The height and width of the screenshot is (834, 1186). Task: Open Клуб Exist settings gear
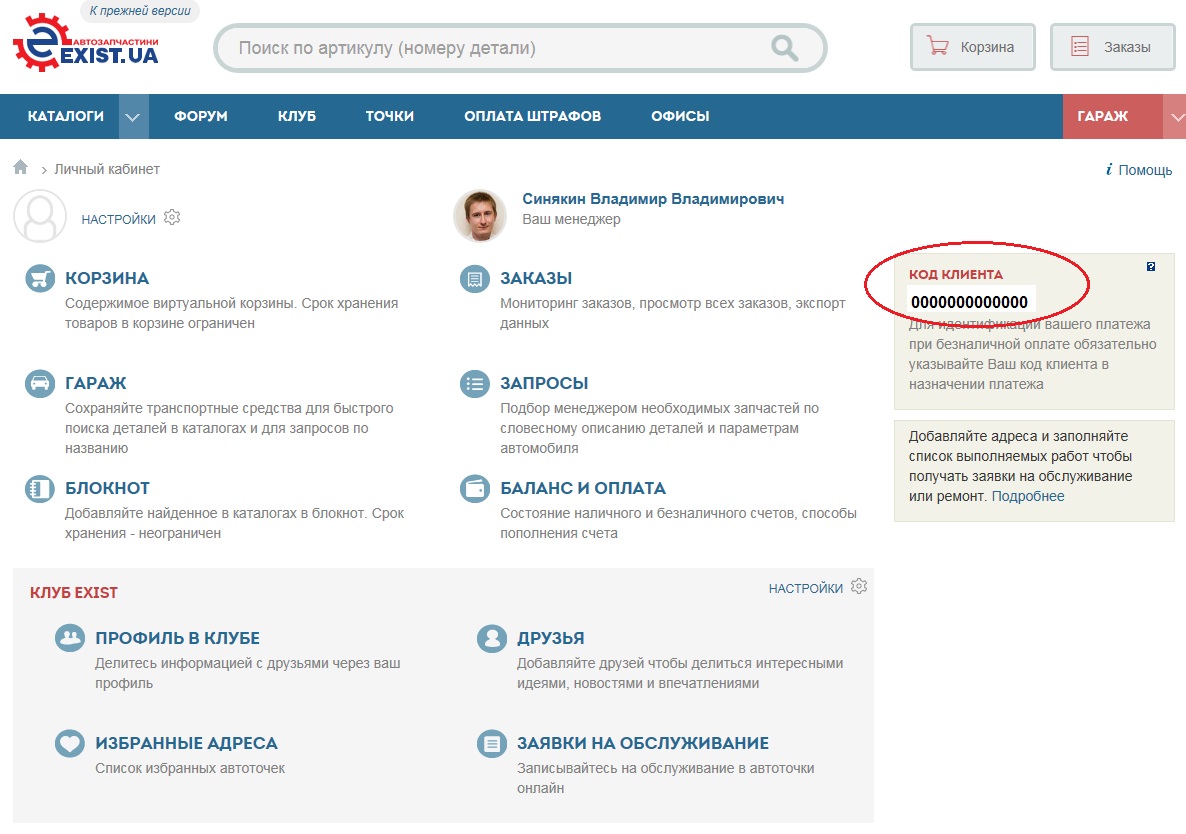click(x=859, y=587)
